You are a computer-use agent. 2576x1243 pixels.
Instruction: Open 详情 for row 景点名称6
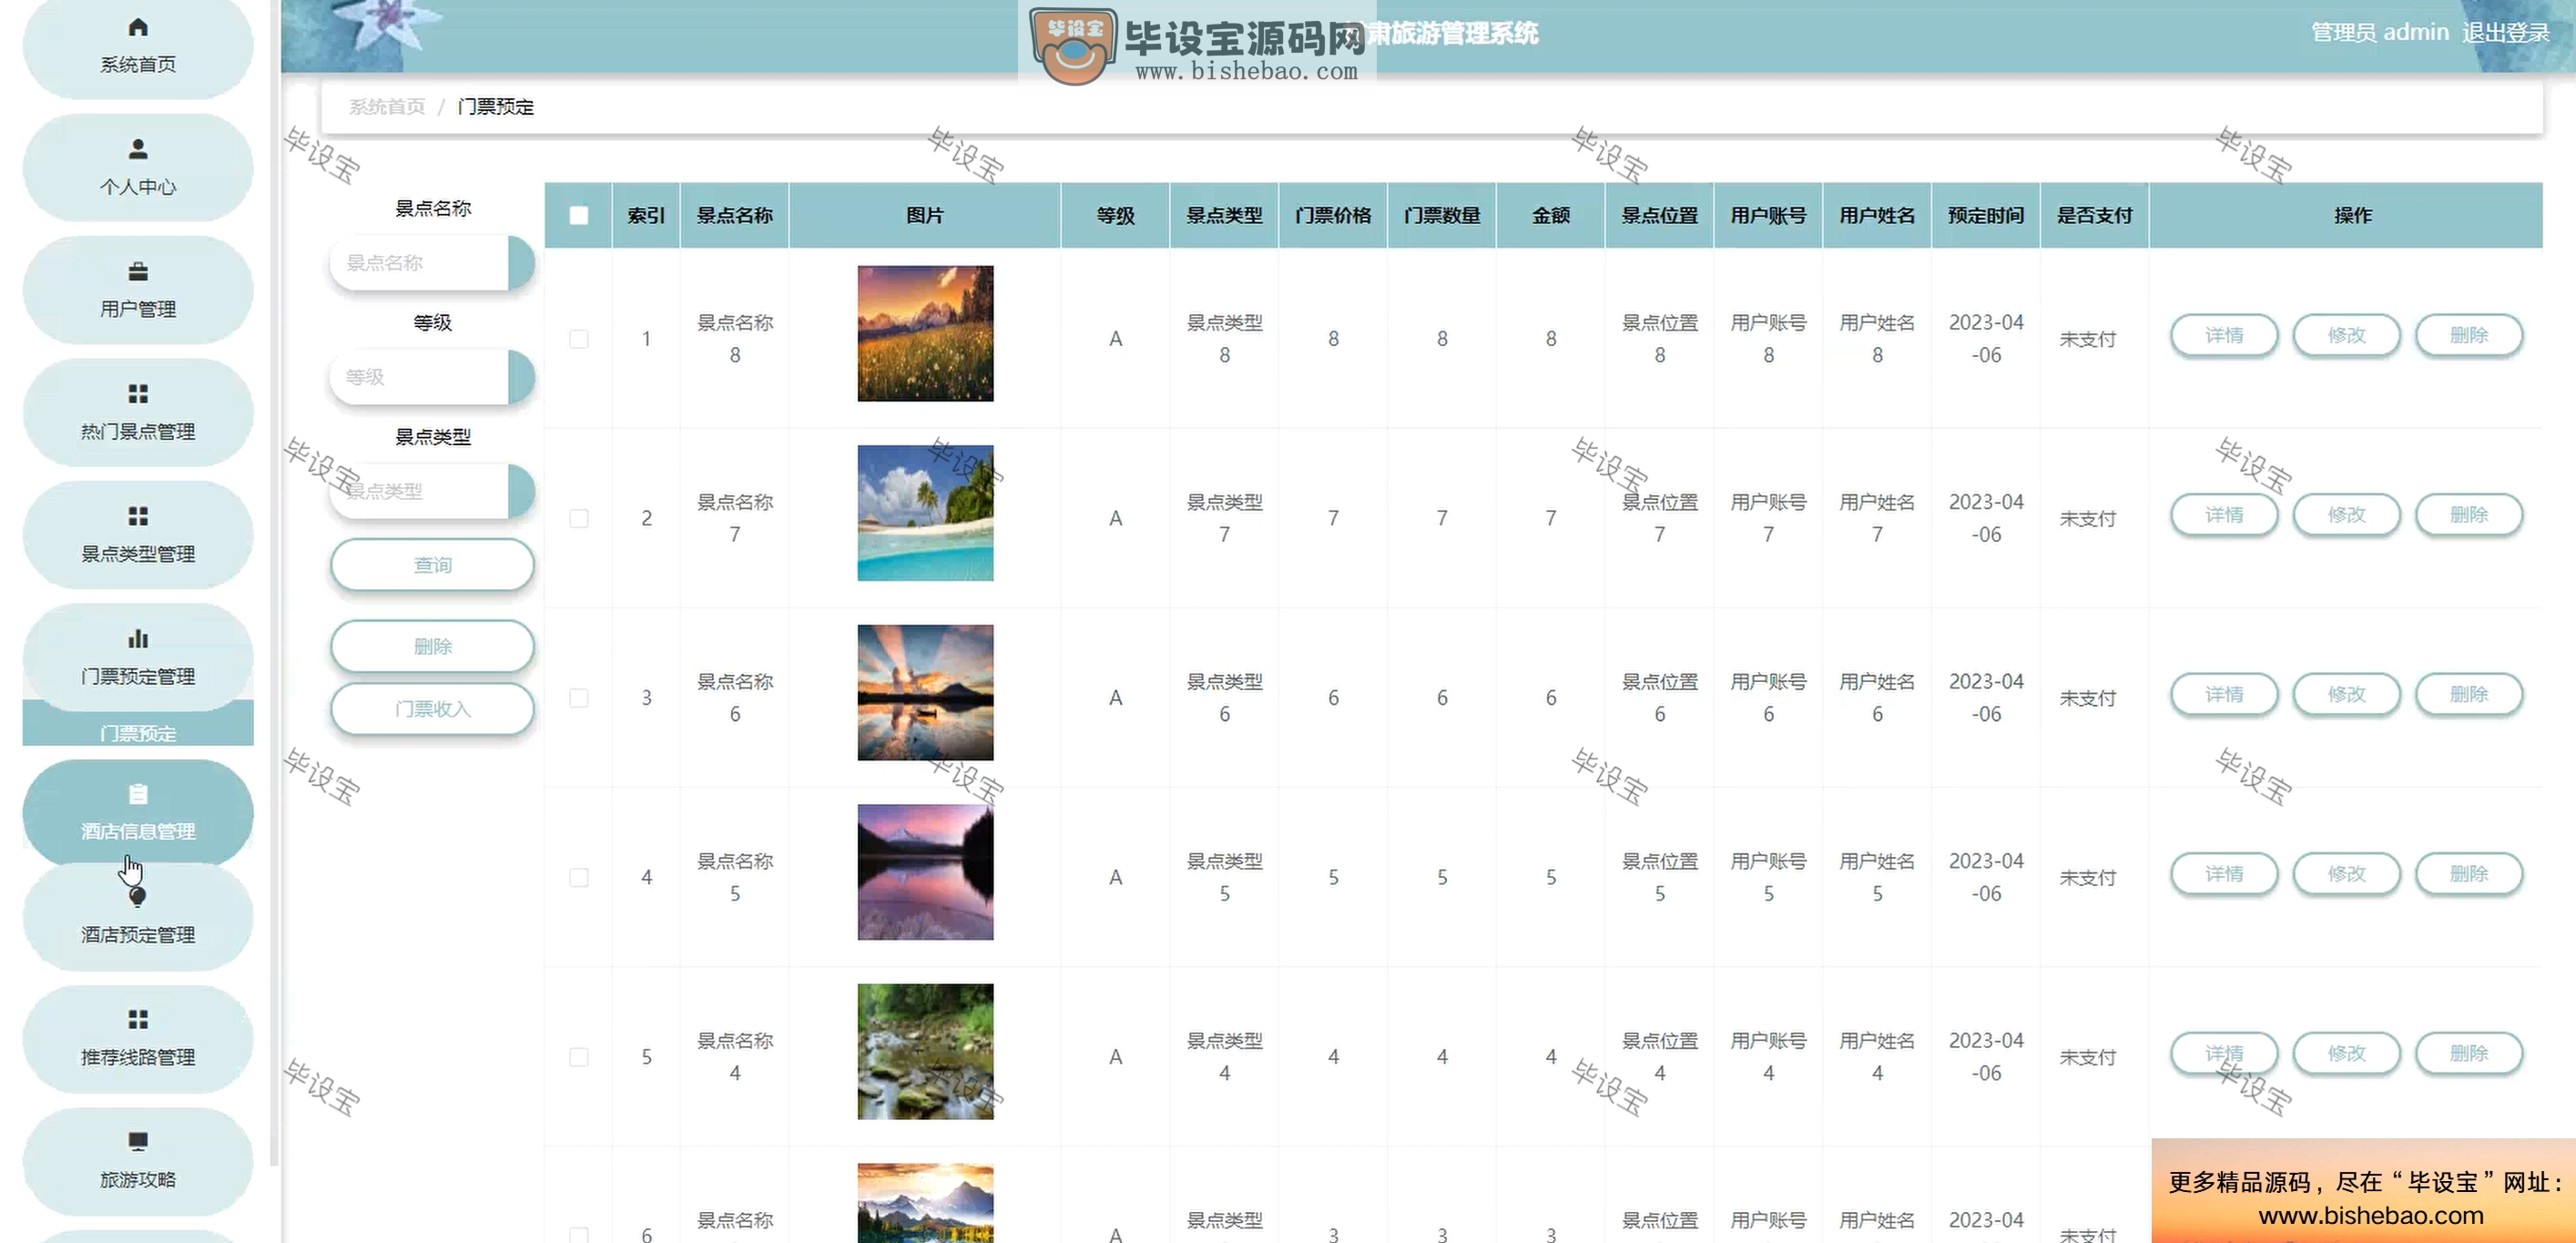(2224, 694)
